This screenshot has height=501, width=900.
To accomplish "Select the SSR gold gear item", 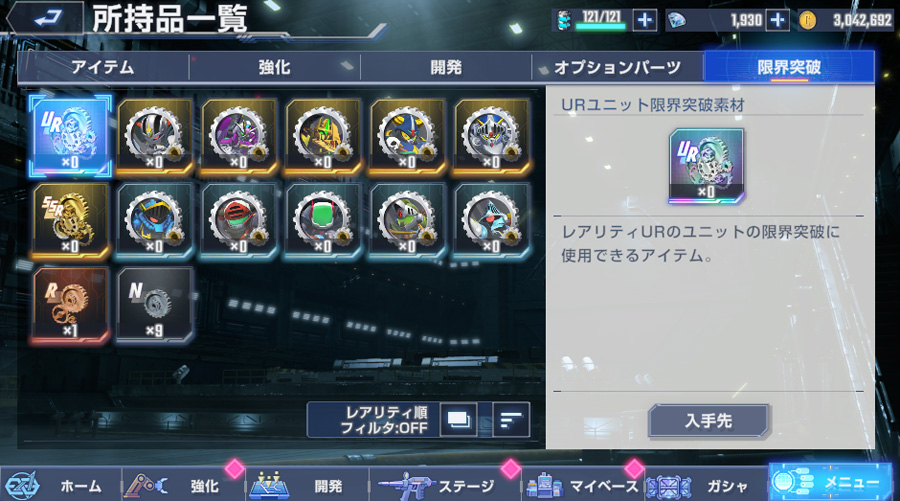I will coord(70,220).
